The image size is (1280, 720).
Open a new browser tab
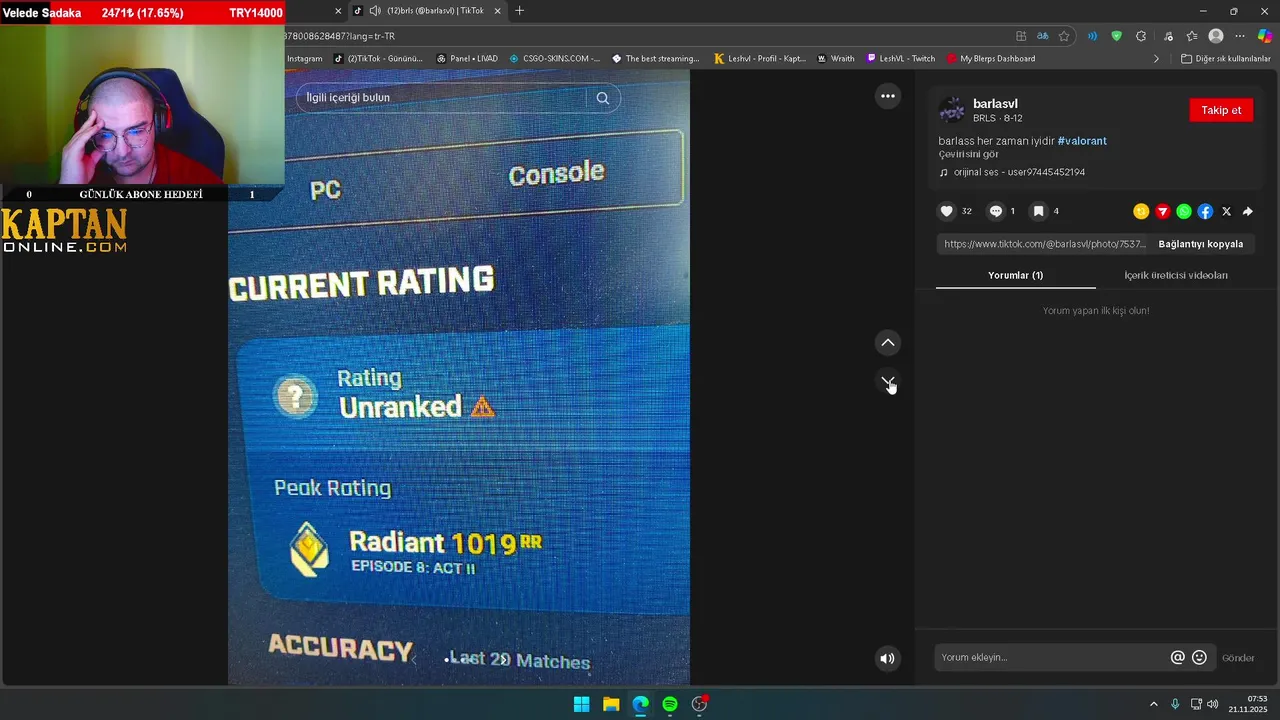[x=519, y=11]
